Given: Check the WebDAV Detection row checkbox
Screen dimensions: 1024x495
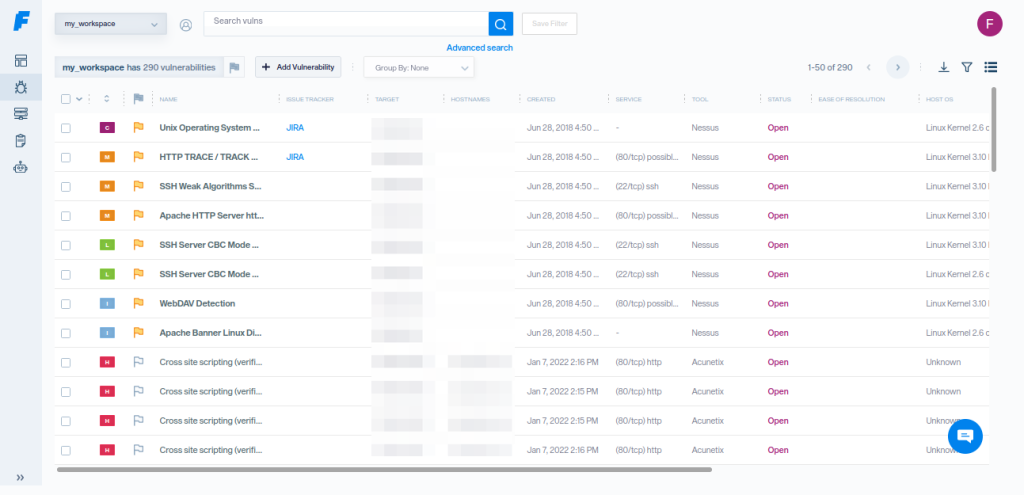Looking at the screenshot, I should point(66,303).
